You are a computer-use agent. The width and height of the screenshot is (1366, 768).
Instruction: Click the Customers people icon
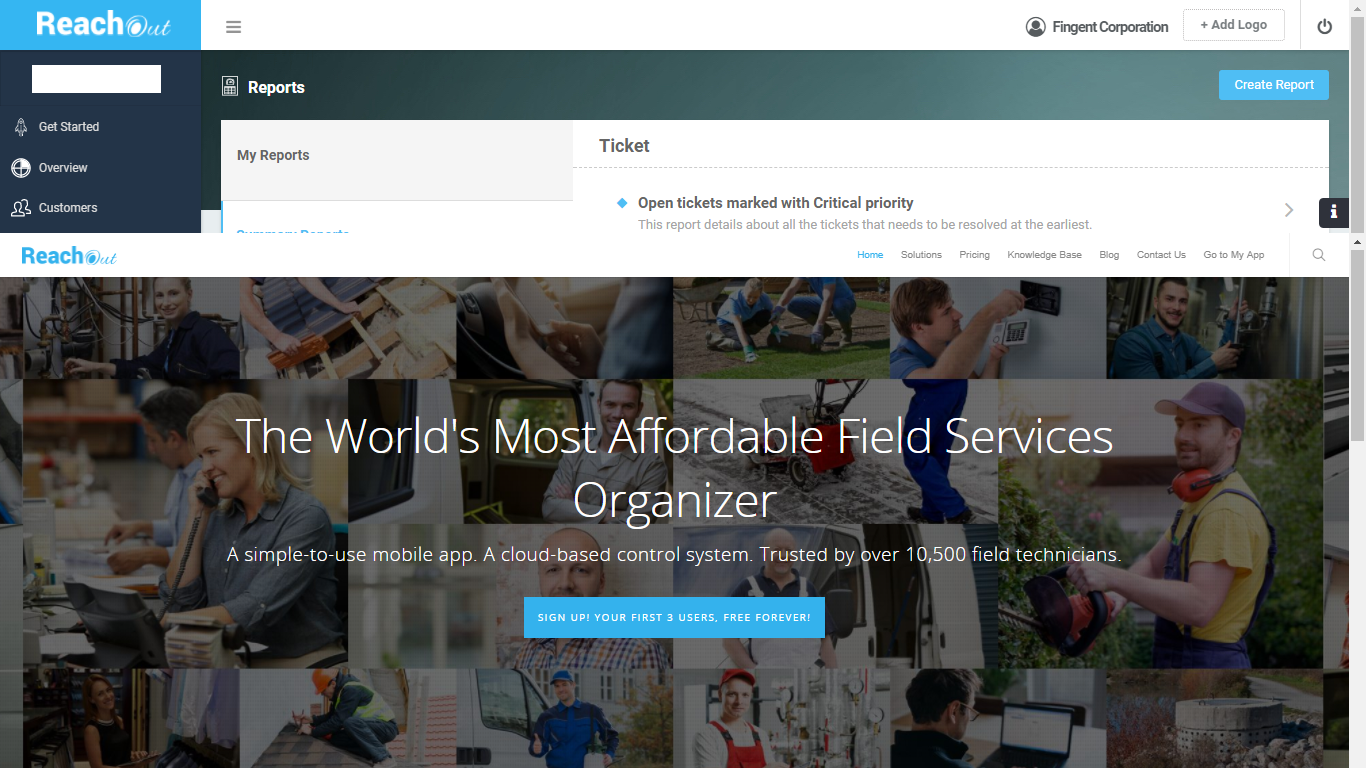click(x=21, y=208)
